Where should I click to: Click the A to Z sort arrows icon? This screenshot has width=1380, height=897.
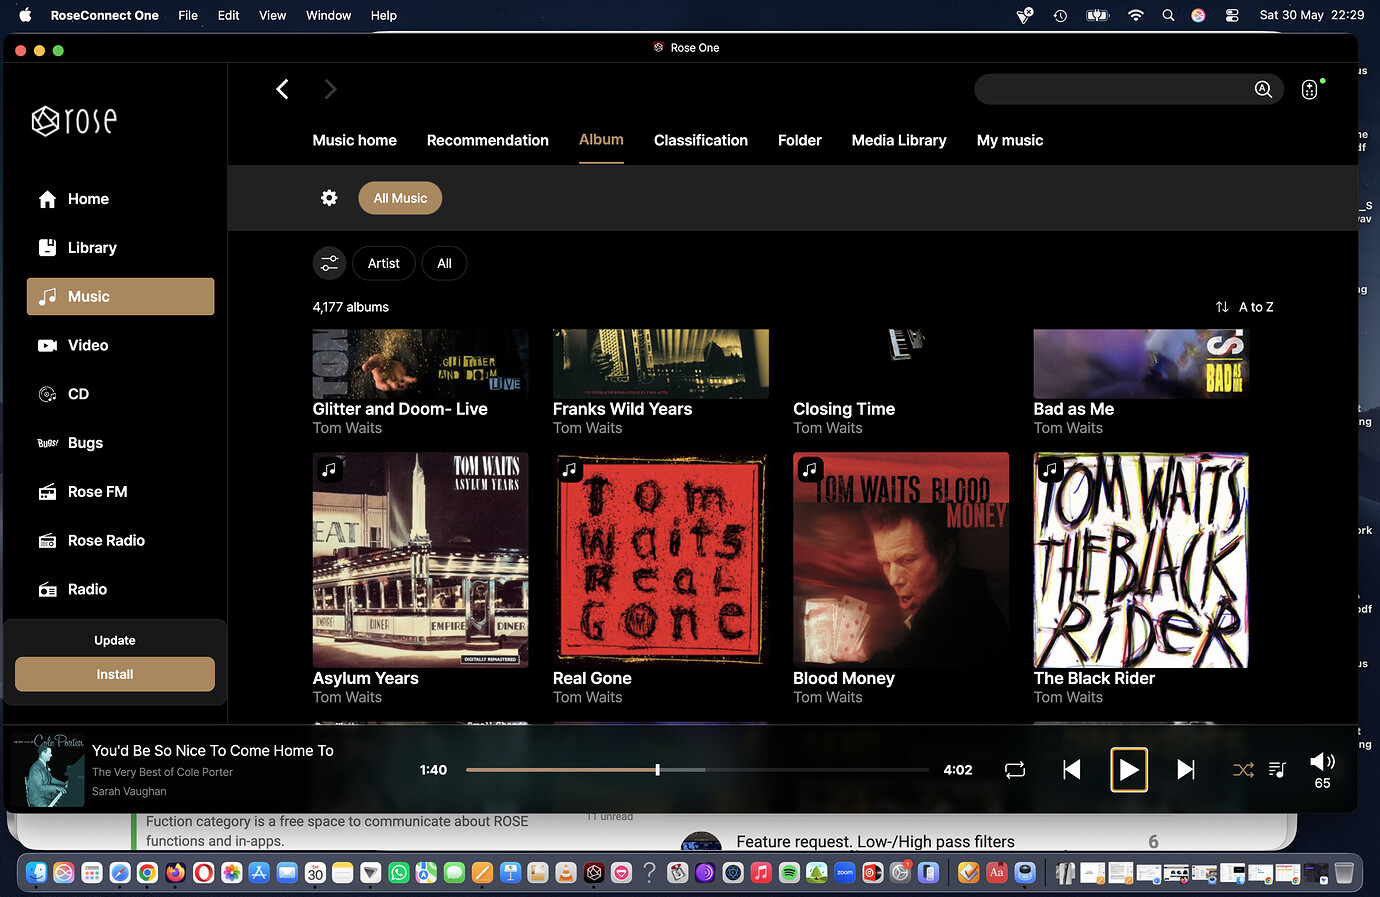[x=1222, y=307]
